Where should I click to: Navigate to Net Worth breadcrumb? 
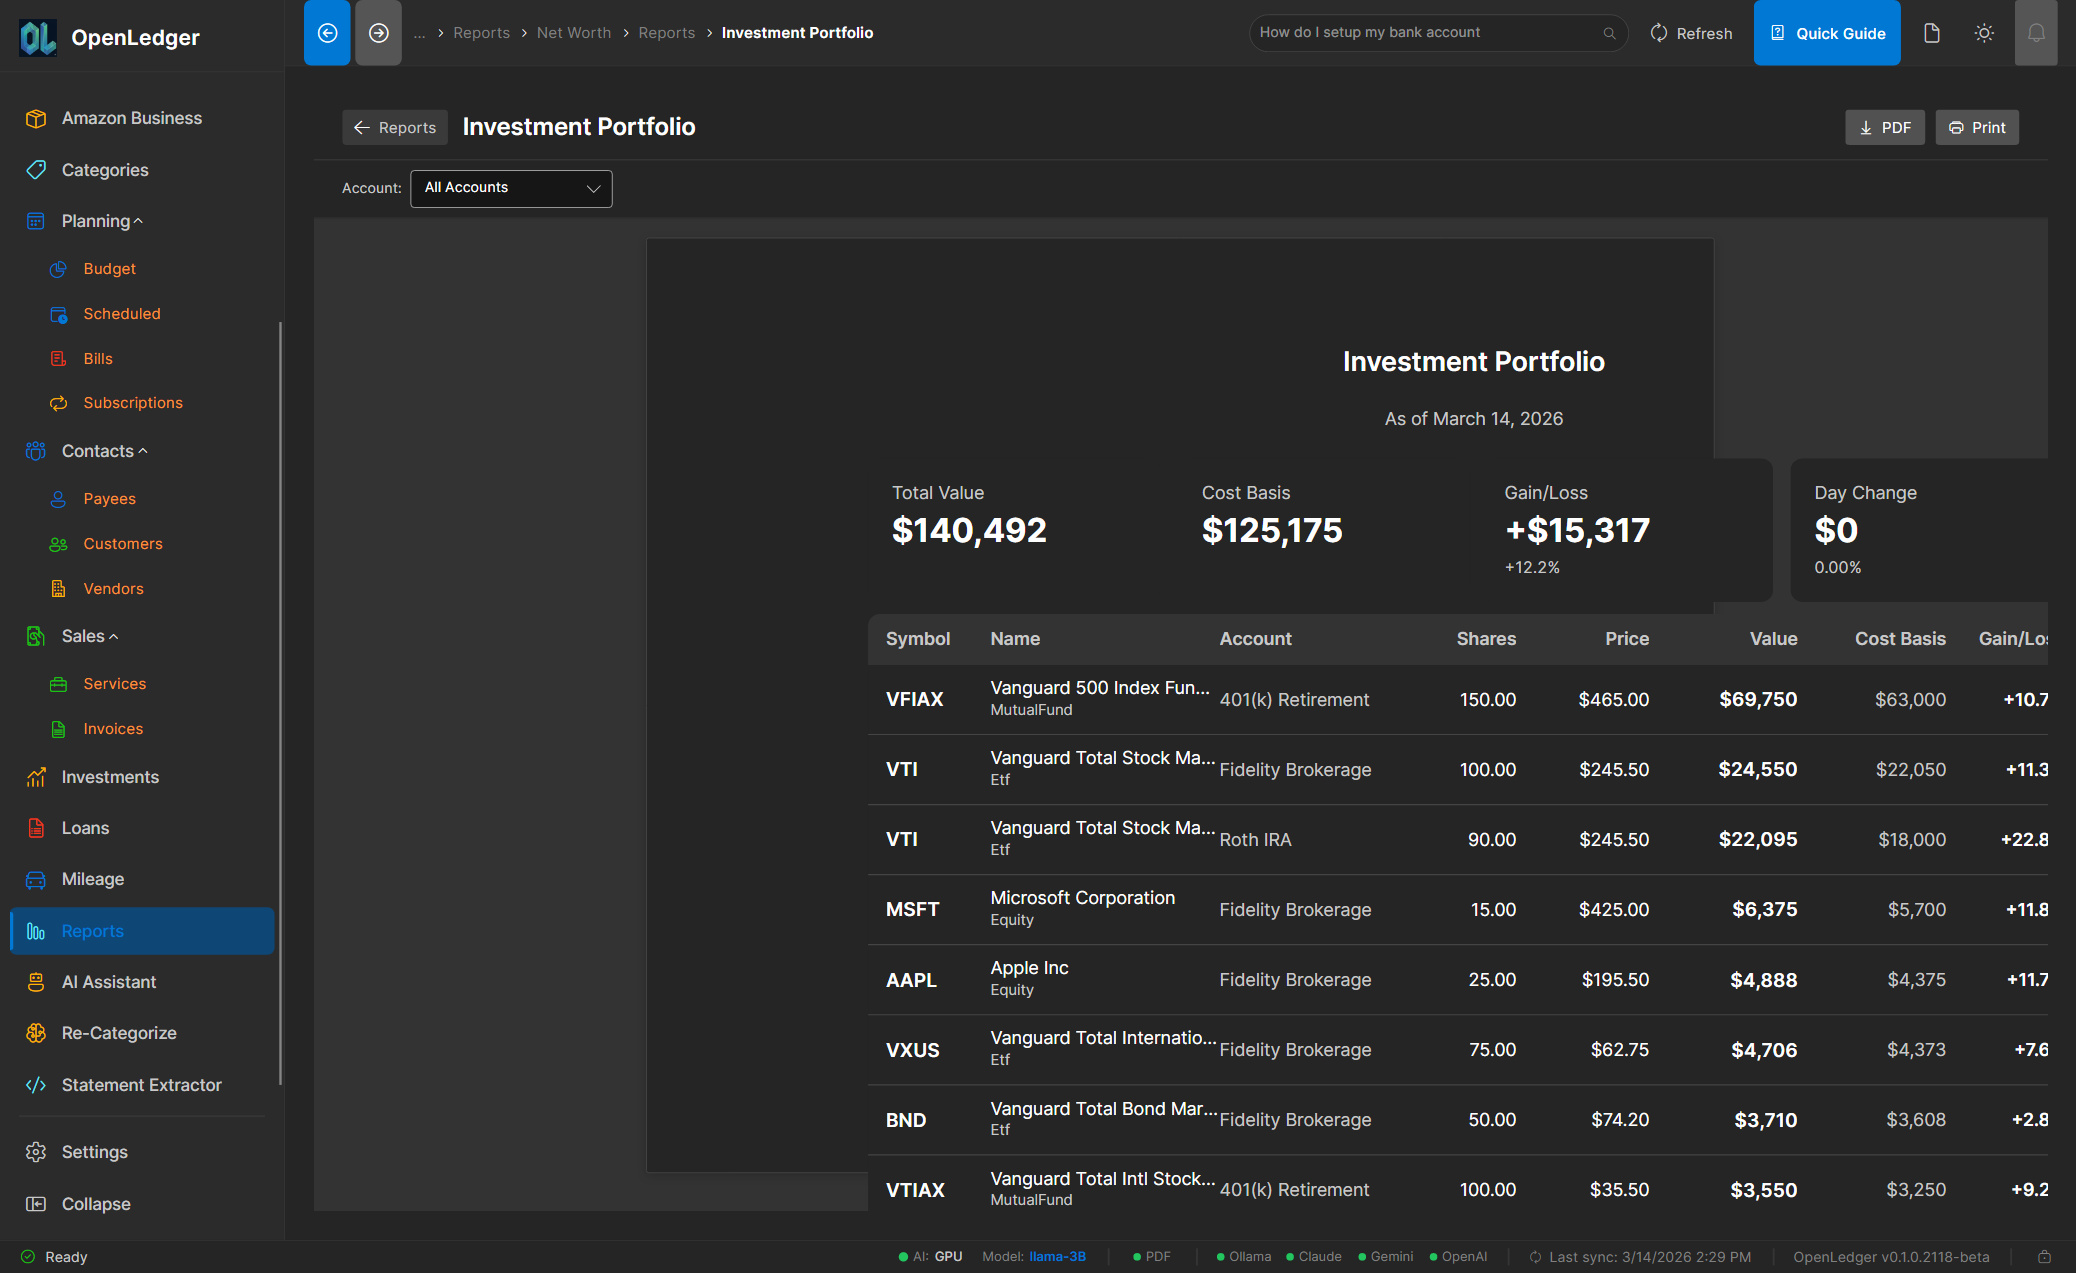574,32
